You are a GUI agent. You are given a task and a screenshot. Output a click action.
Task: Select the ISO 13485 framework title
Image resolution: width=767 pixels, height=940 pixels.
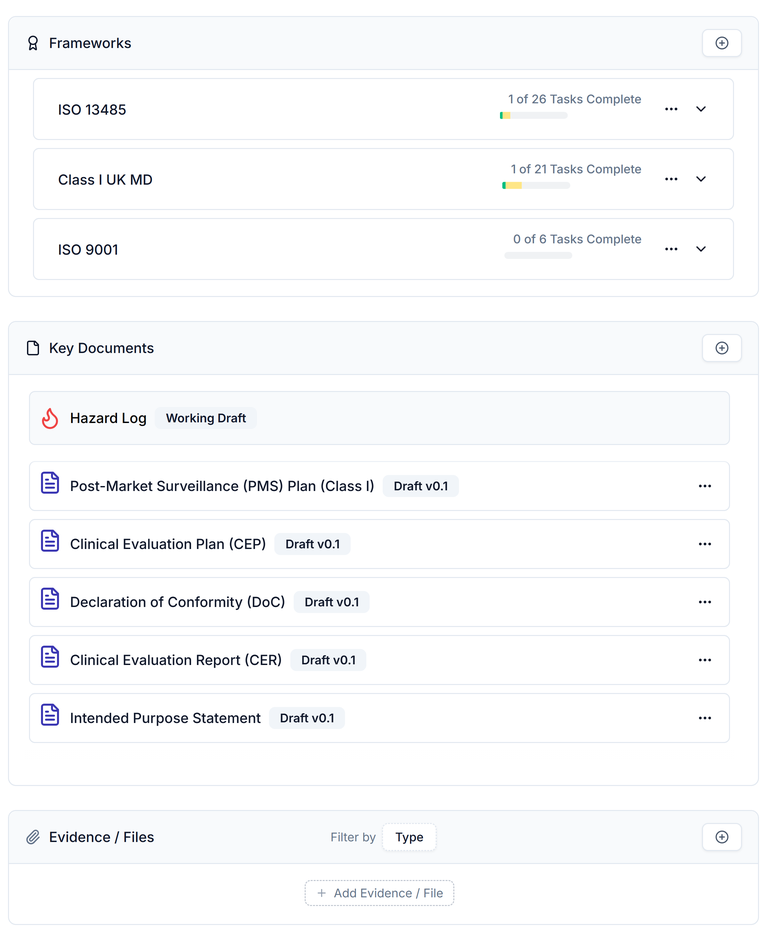(x=92, y=110)
